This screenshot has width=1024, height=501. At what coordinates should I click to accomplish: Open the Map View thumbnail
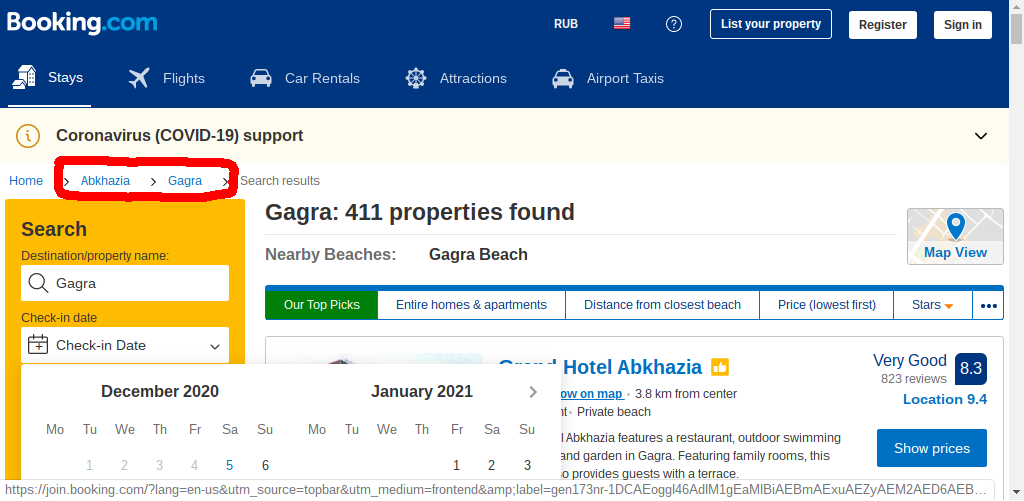(x=955, y=236)
